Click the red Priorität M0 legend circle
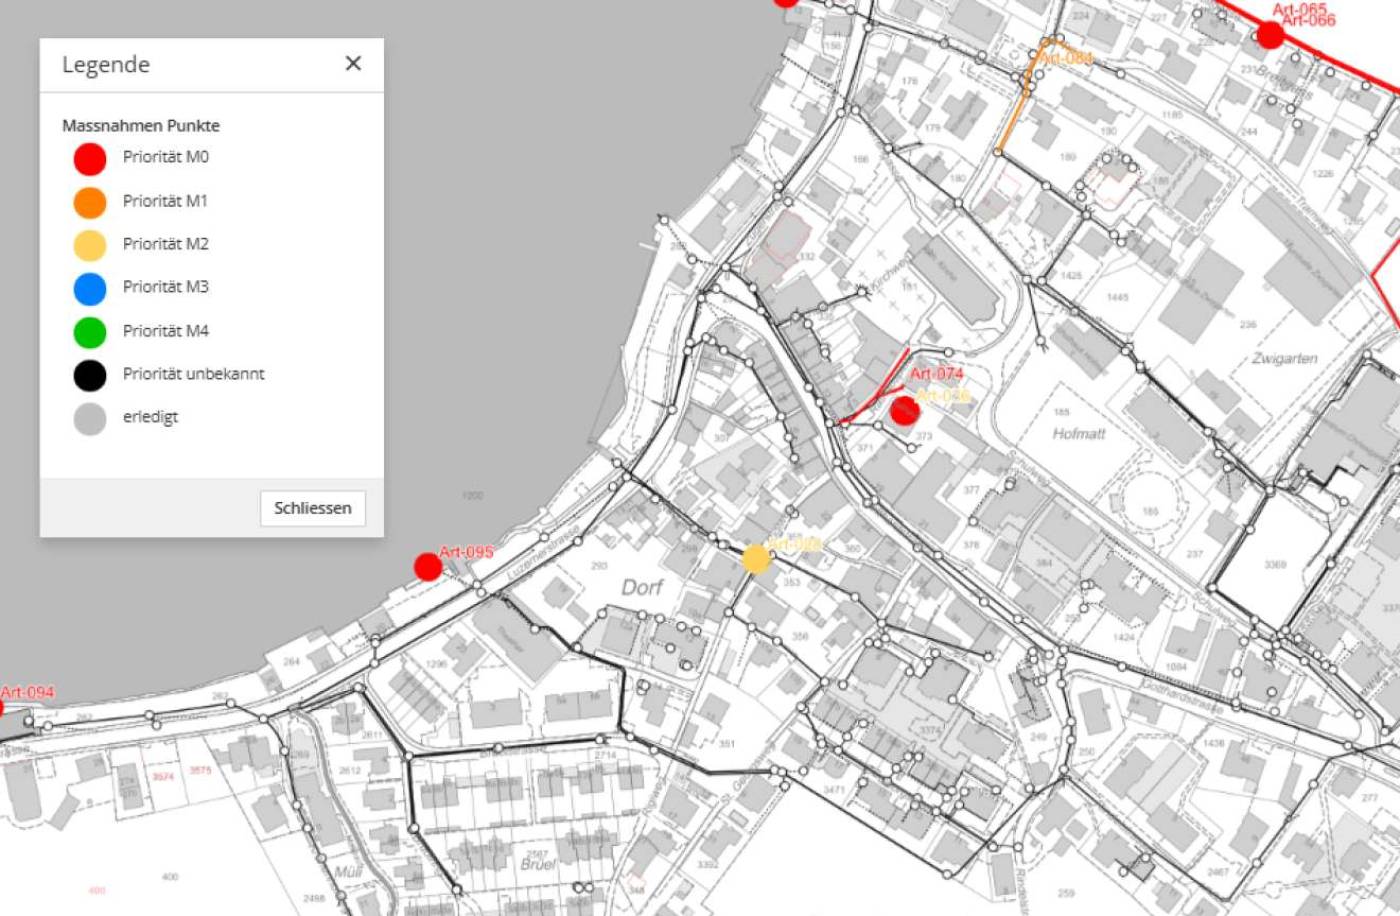This screenshot has width=1400, height=916. pyautogui.click(x=90, y=159)
